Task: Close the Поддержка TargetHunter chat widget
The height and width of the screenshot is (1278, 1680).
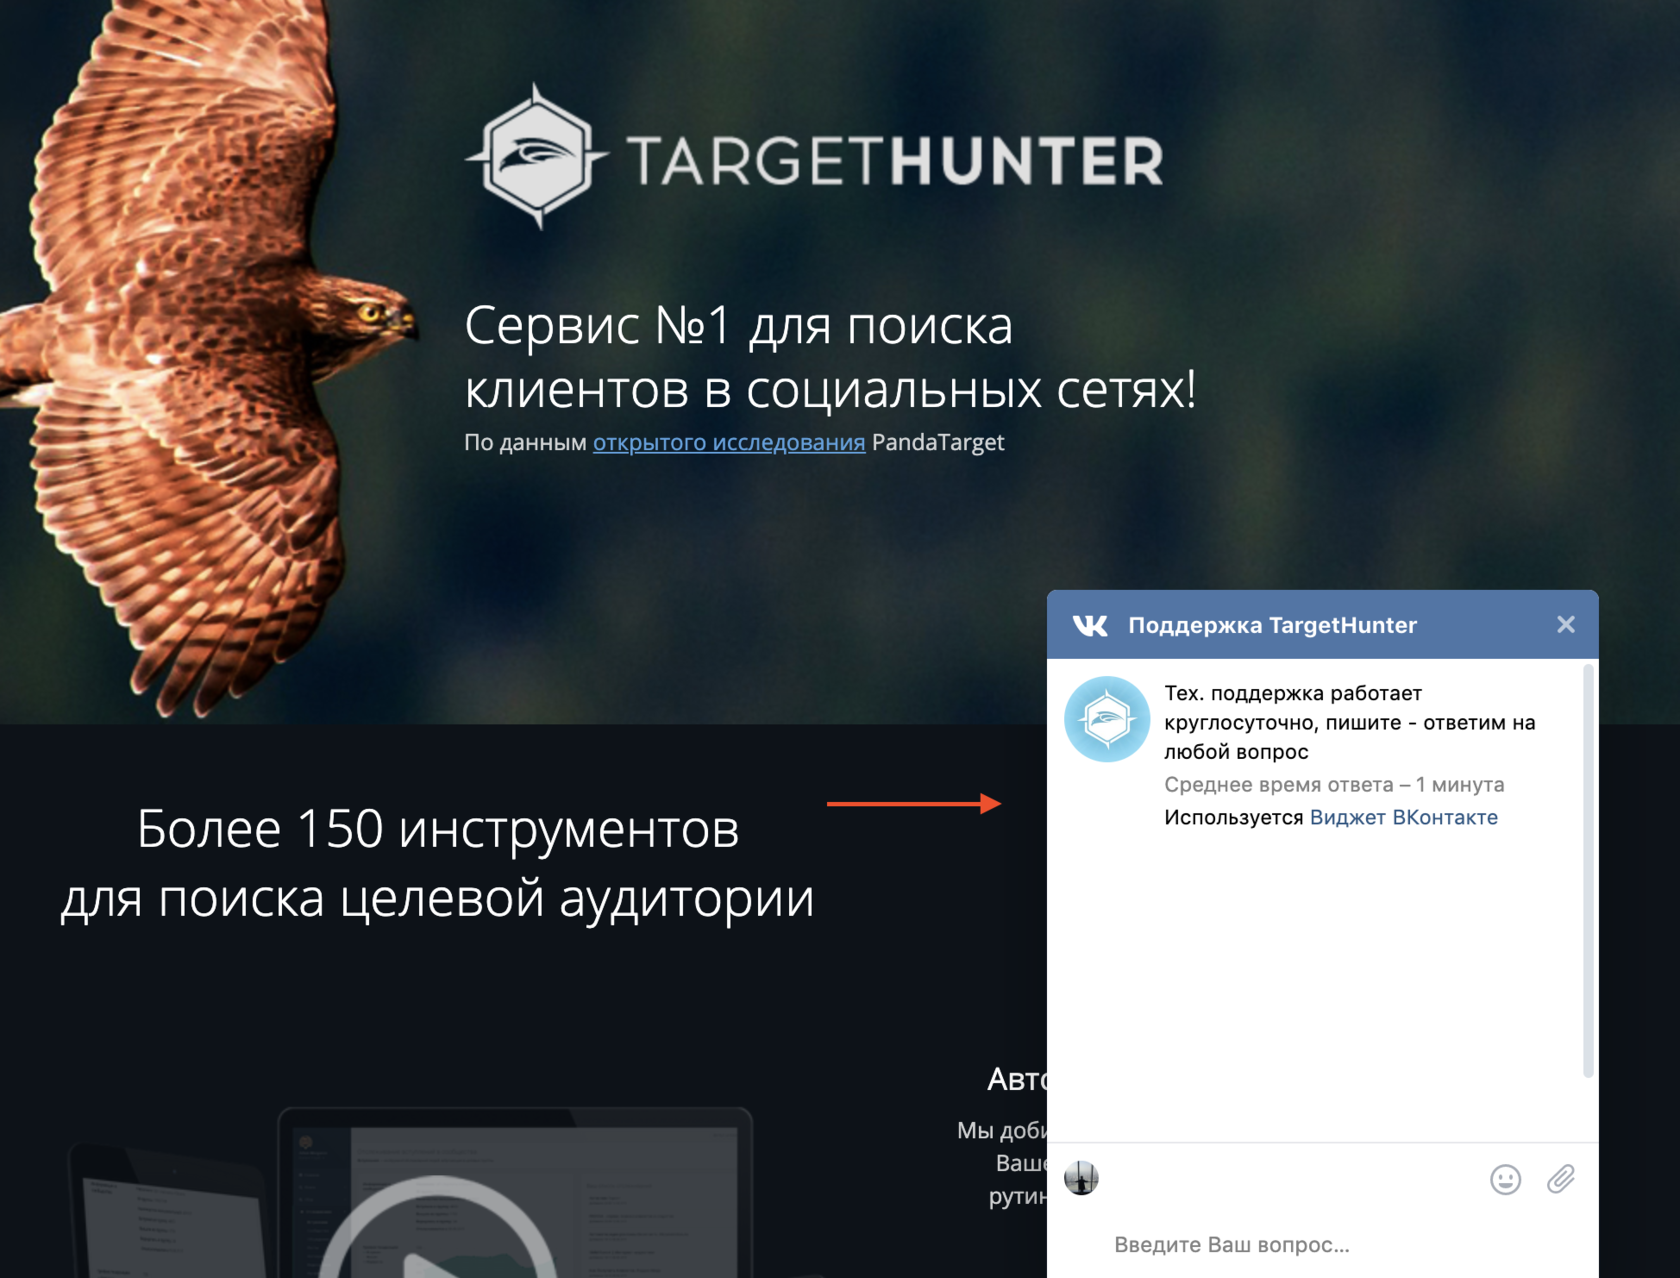Action: click(x=1566, y=625)
